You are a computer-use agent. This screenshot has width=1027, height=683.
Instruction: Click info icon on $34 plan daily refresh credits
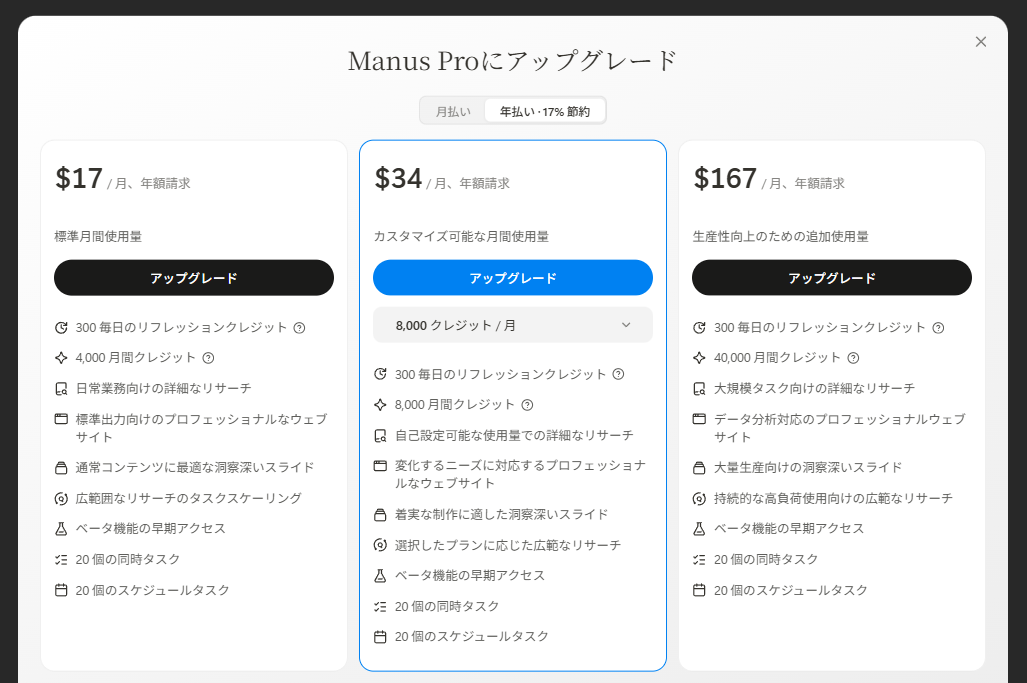(x=618, y=375)
